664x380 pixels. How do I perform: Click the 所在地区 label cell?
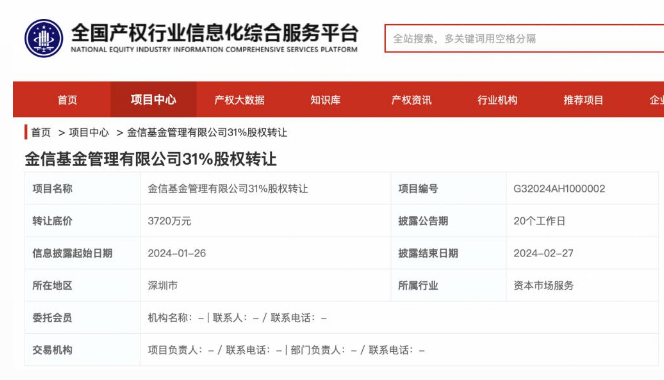tap(83, 286)
